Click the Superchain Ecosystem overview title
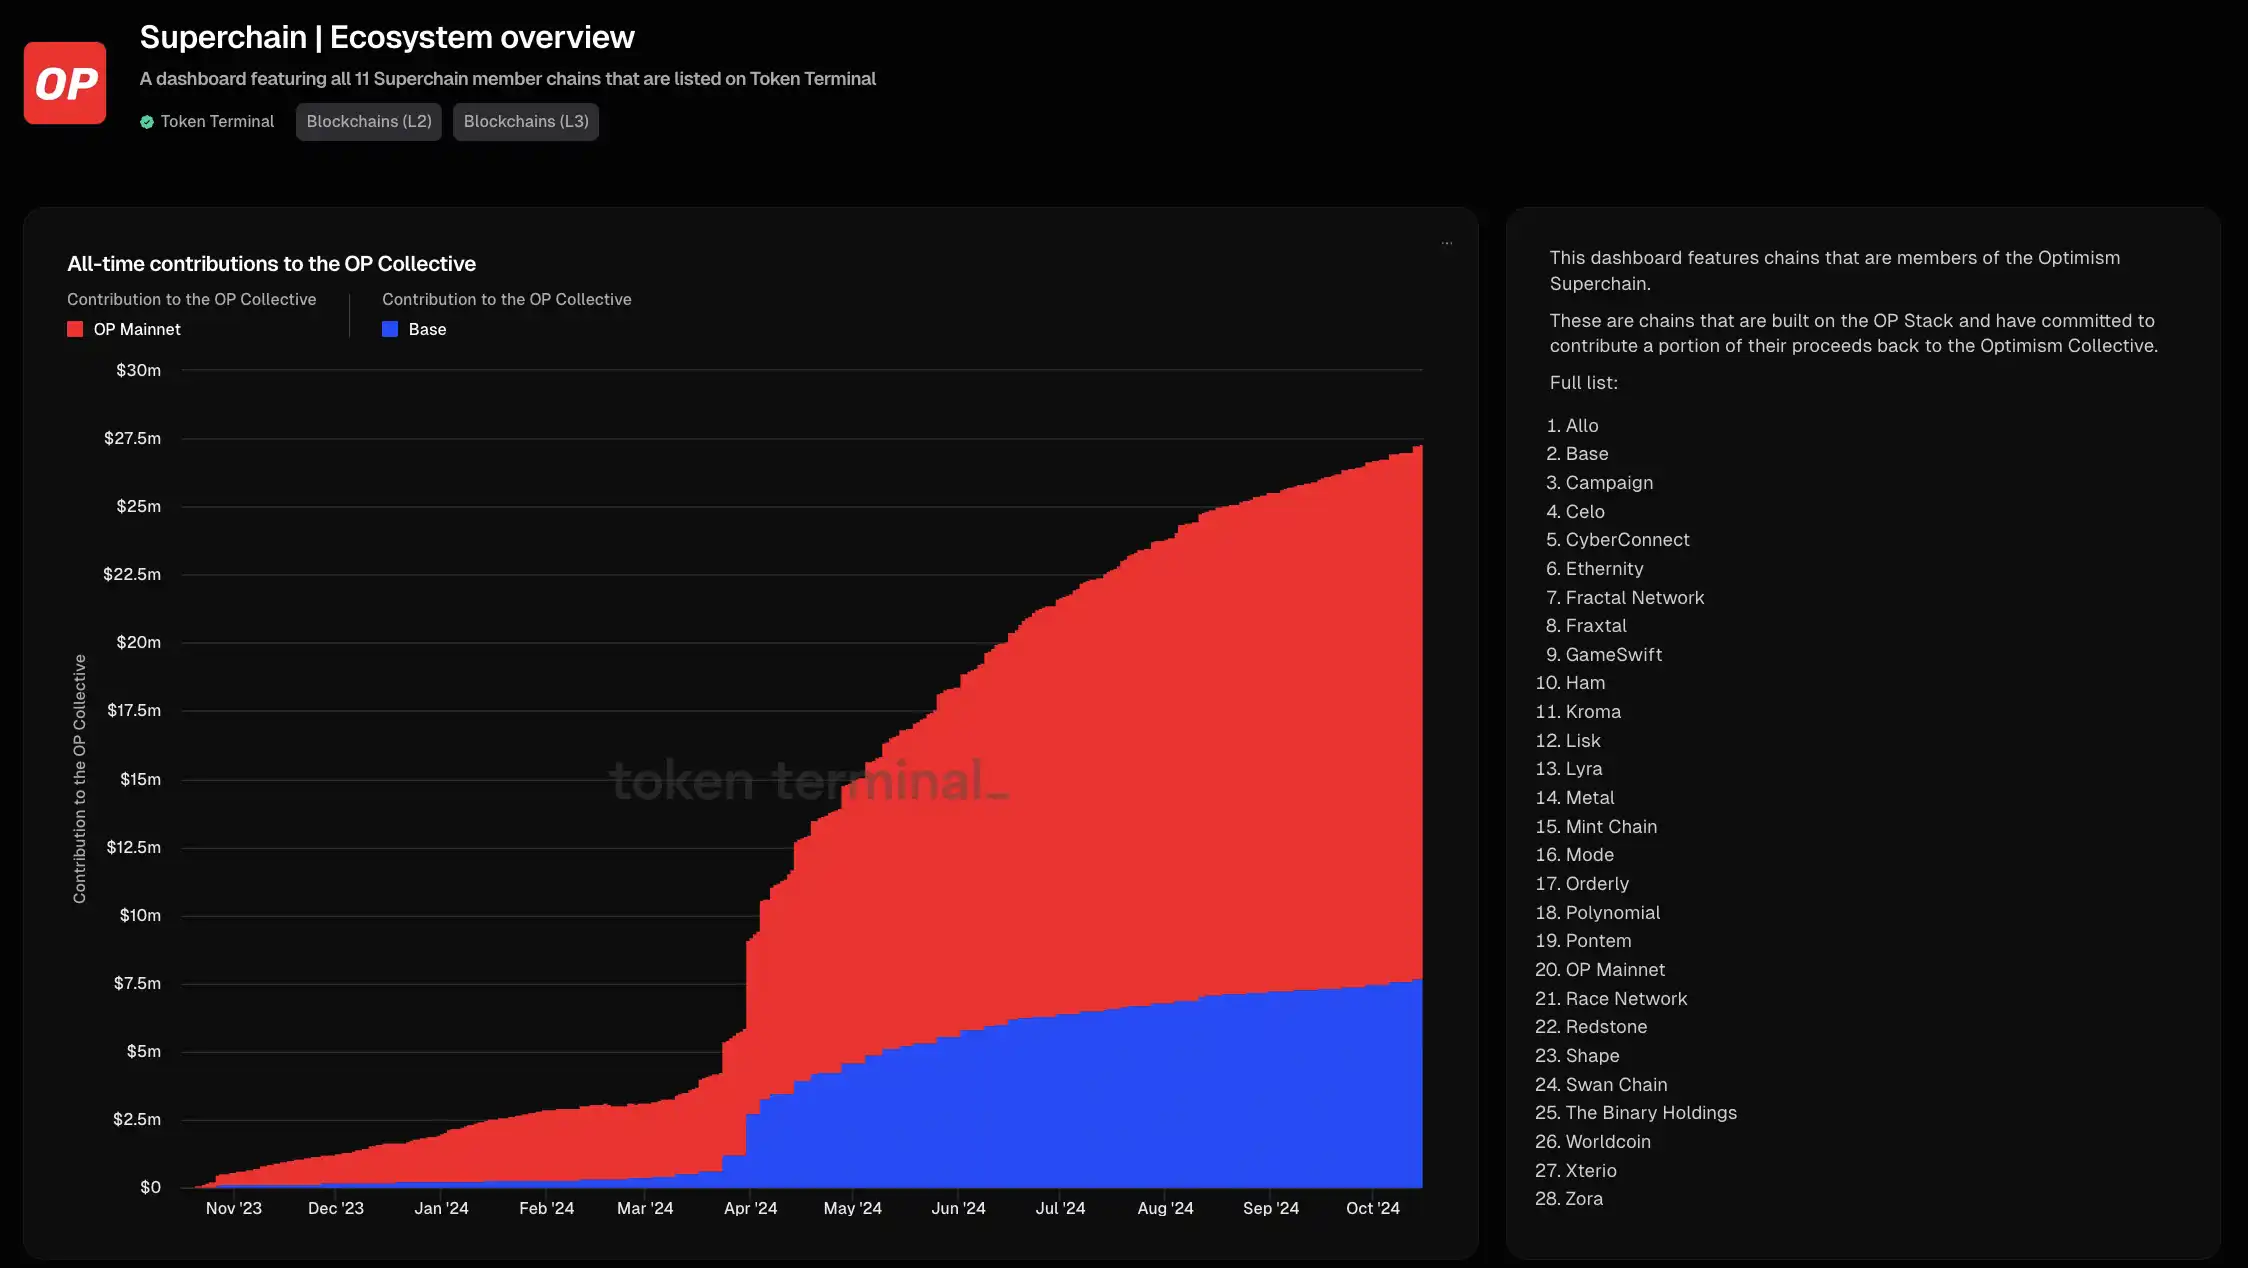The image size is (2248, 1268). click(386, 37)
